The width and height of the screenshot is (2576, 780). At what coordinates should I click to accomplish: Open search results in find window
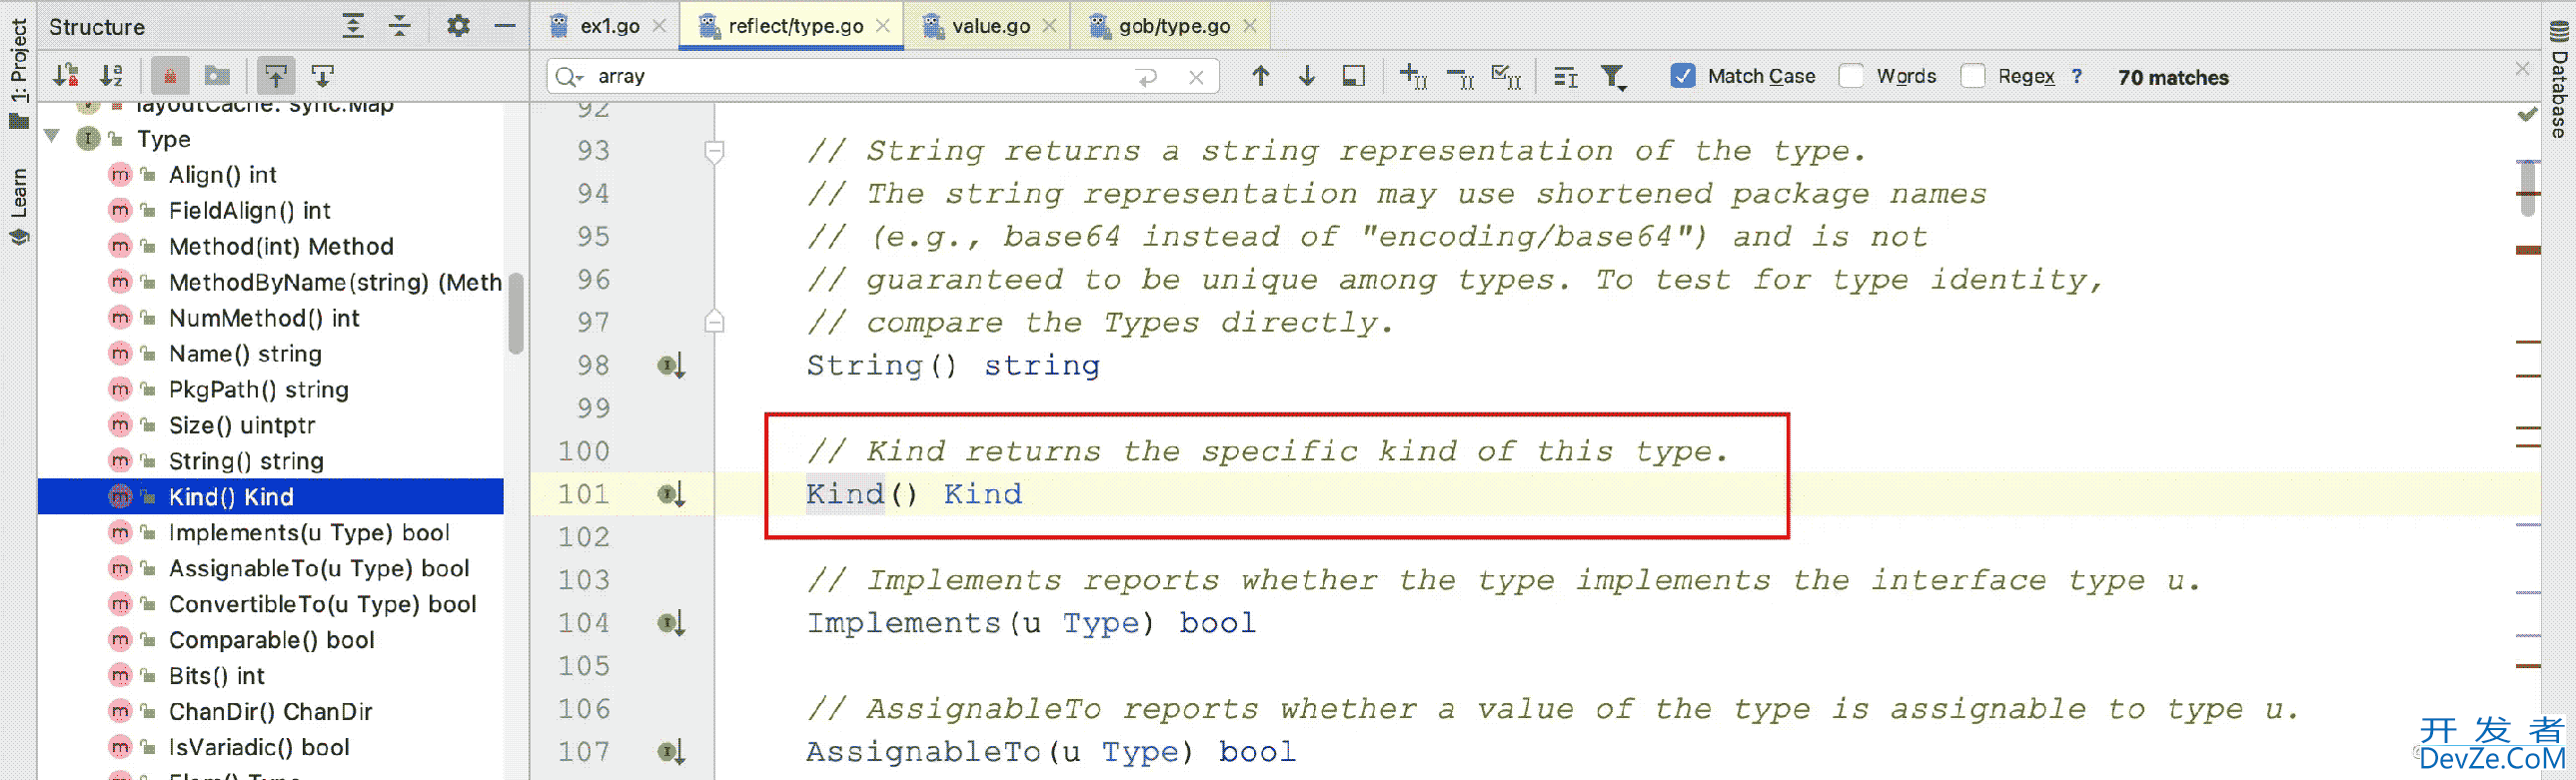coord(1353,76)
